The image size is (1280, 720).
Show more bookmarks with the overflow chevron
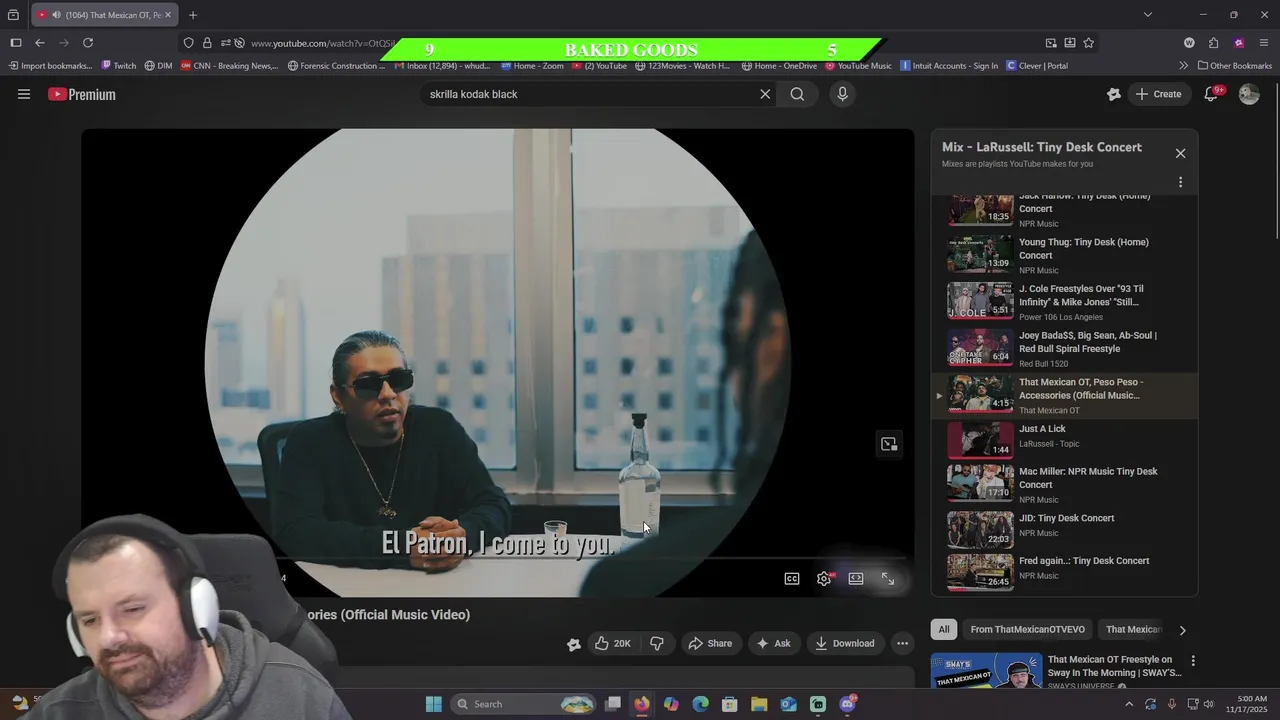click(x=1183, y=66)
